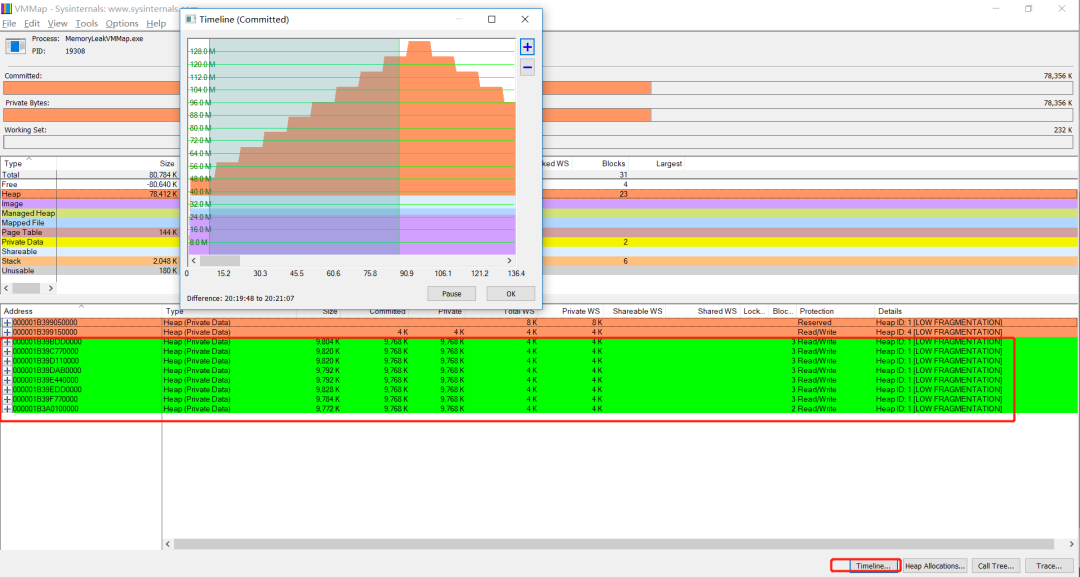Expand row 000001B39DAB0000
The width and height of the screenshot is (1080, 577).
tap(8, 370)
